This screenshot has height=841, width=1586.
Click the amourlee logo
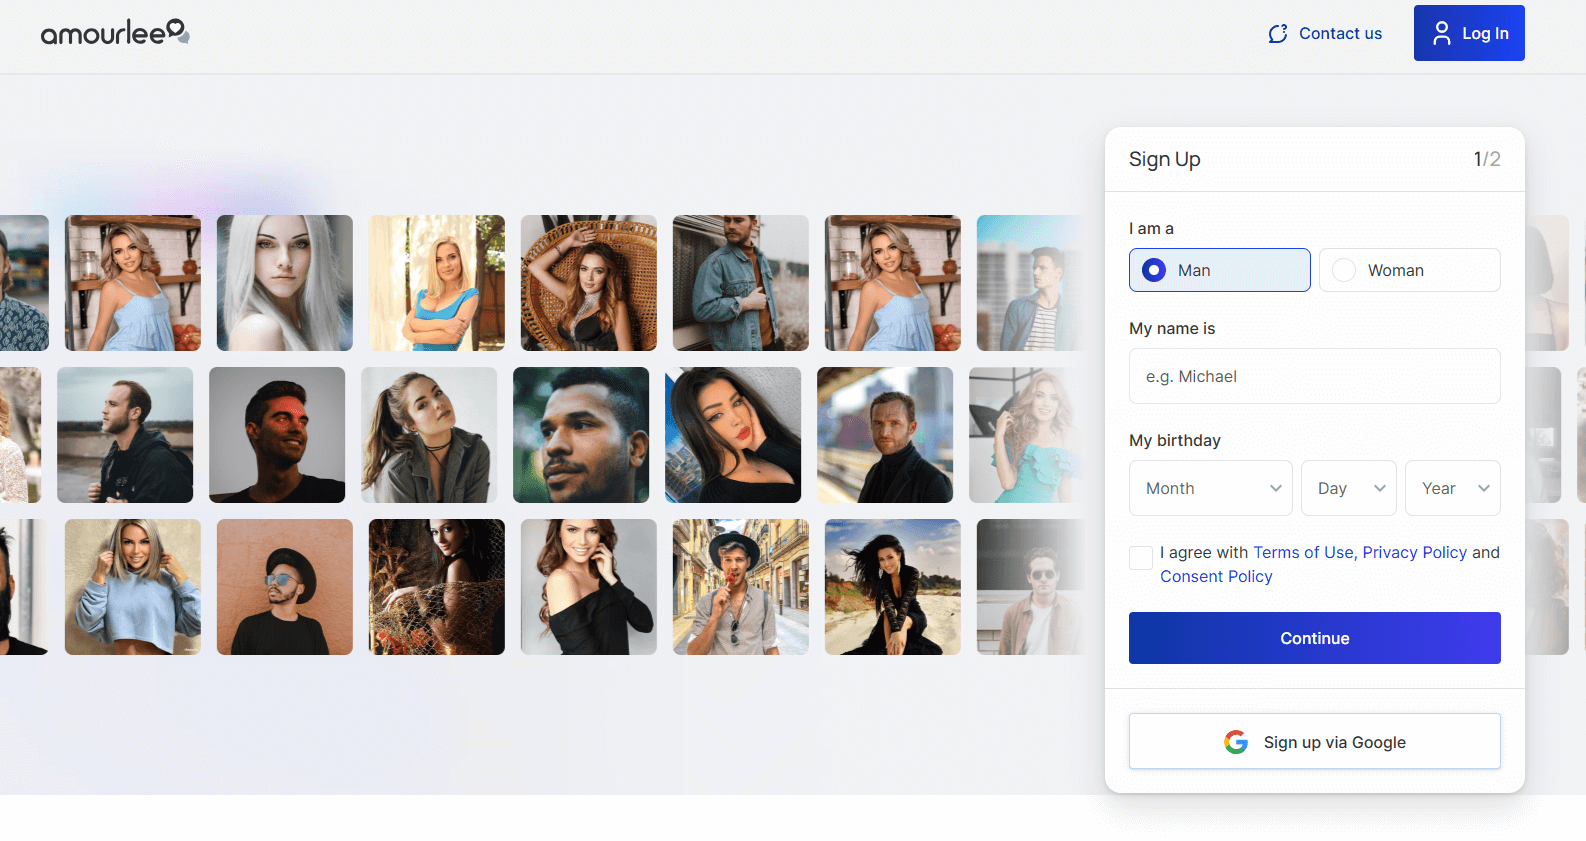coord(115,33)
